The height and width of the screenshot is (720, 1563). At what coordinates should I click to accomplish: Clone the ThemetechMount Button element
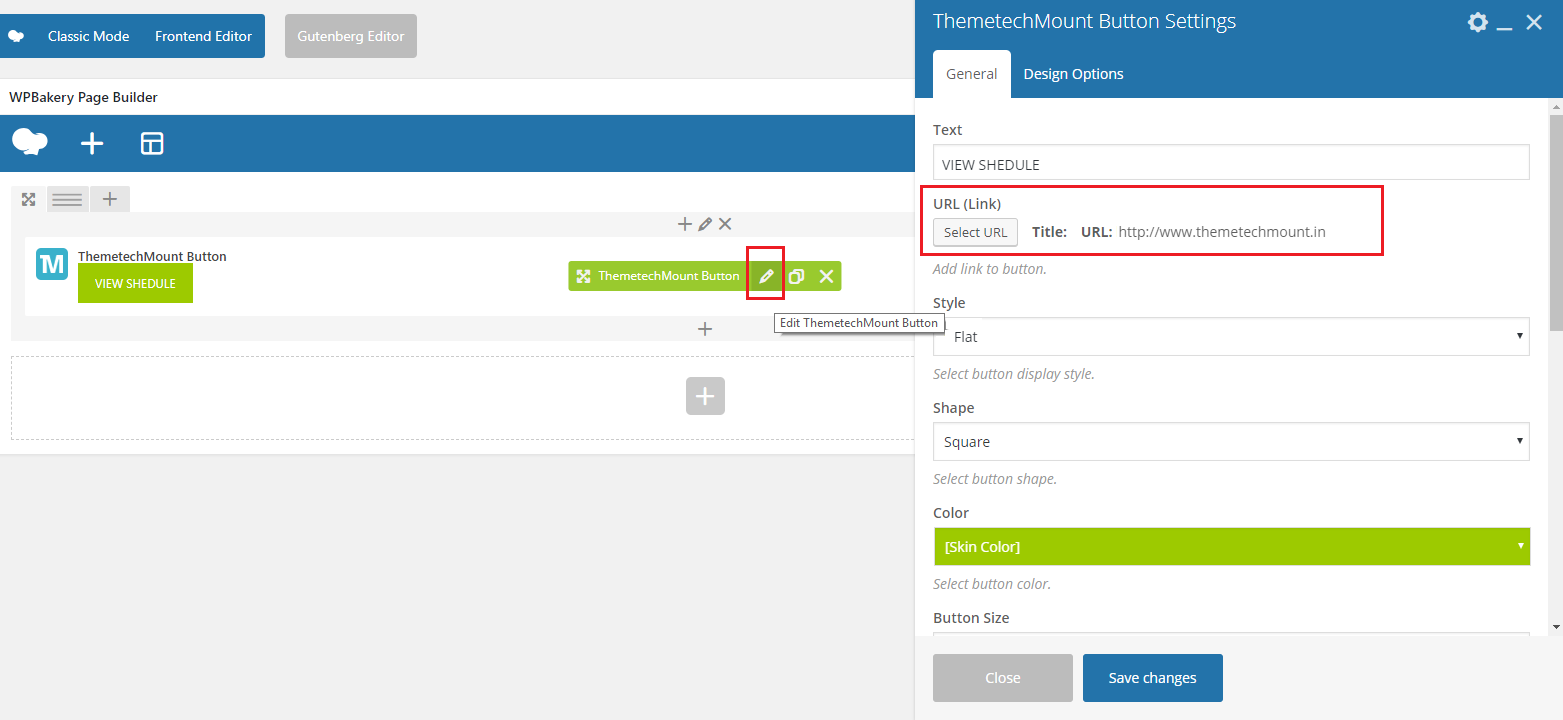796,276
